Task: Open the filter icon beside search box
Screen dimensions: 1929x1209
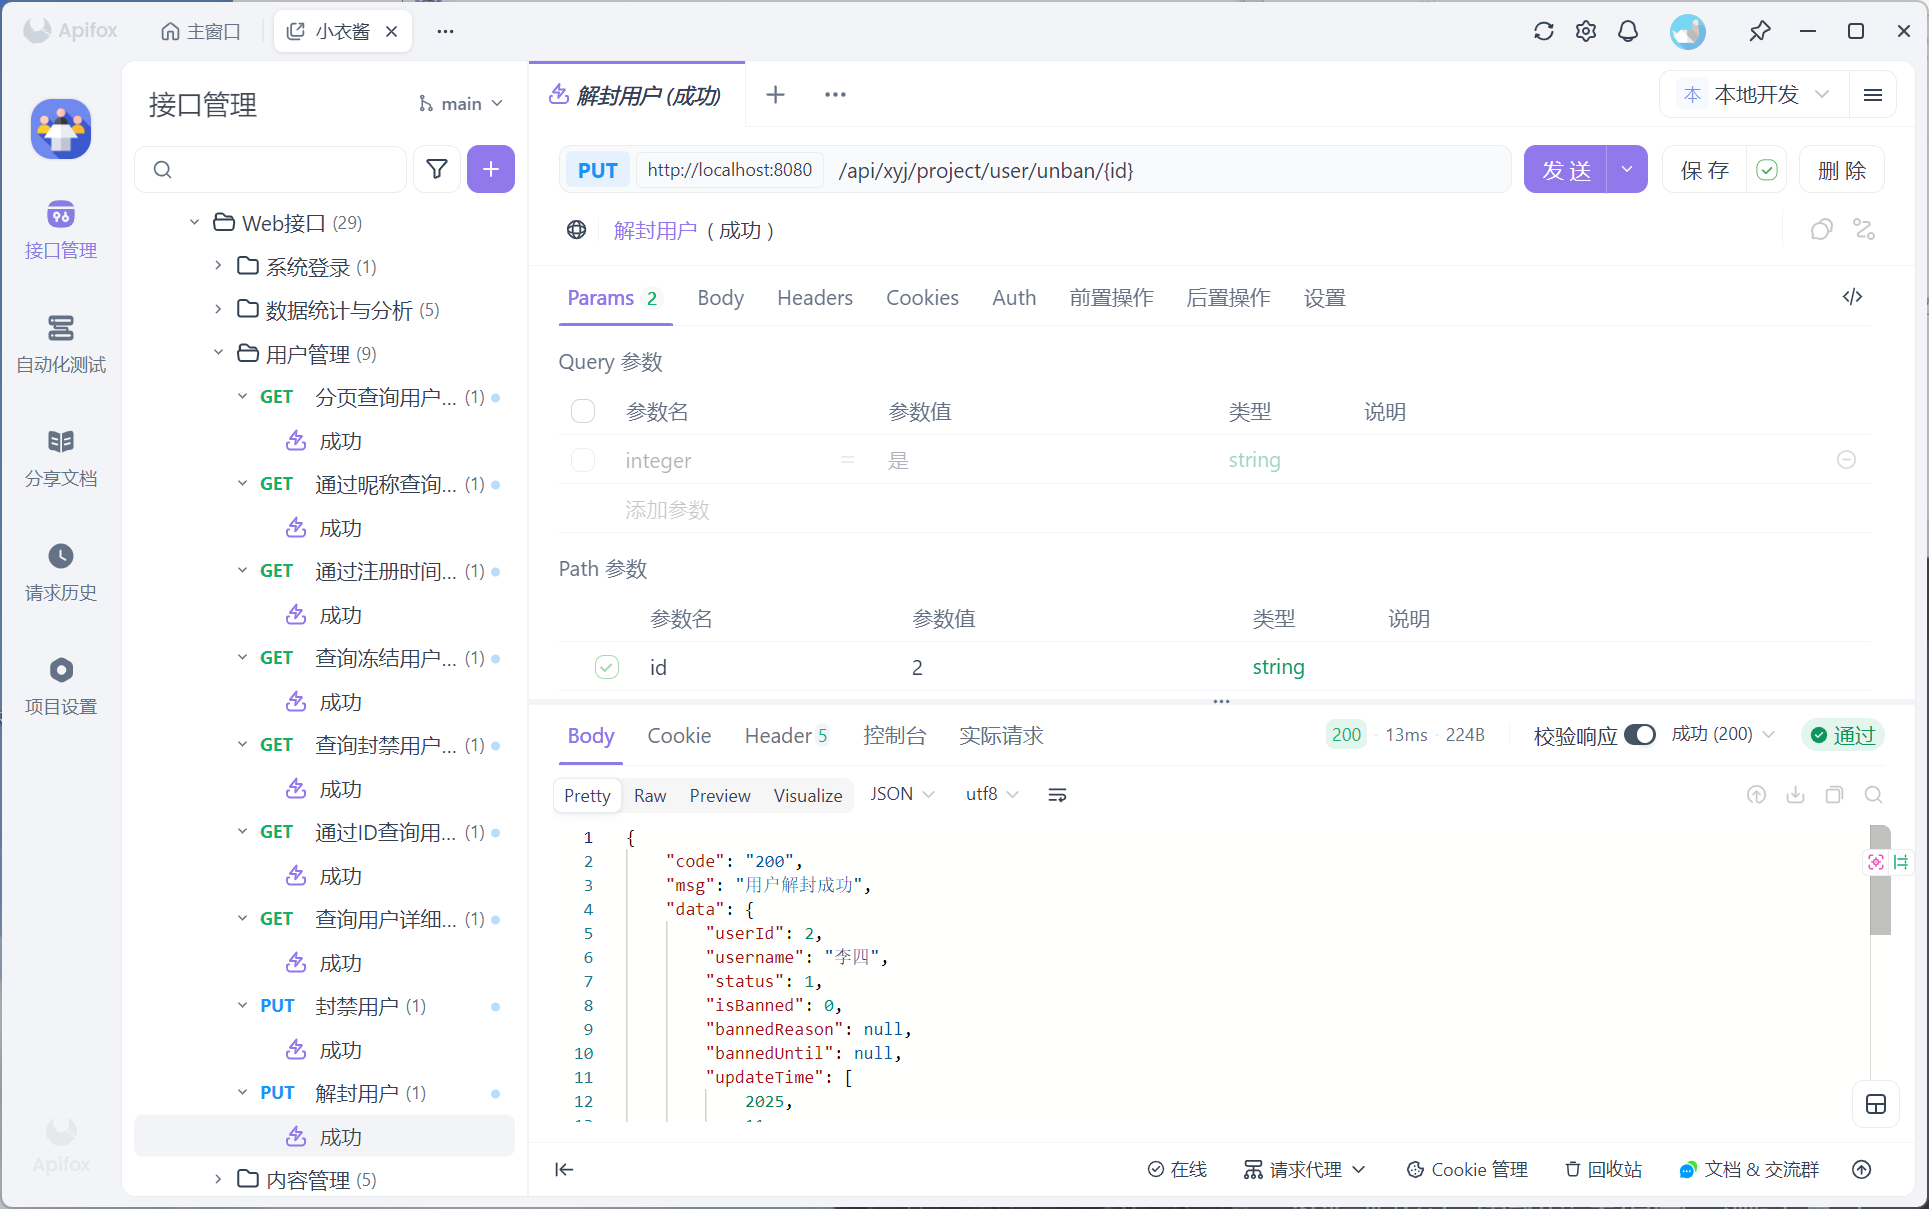Action: click(x=437, y=169)
